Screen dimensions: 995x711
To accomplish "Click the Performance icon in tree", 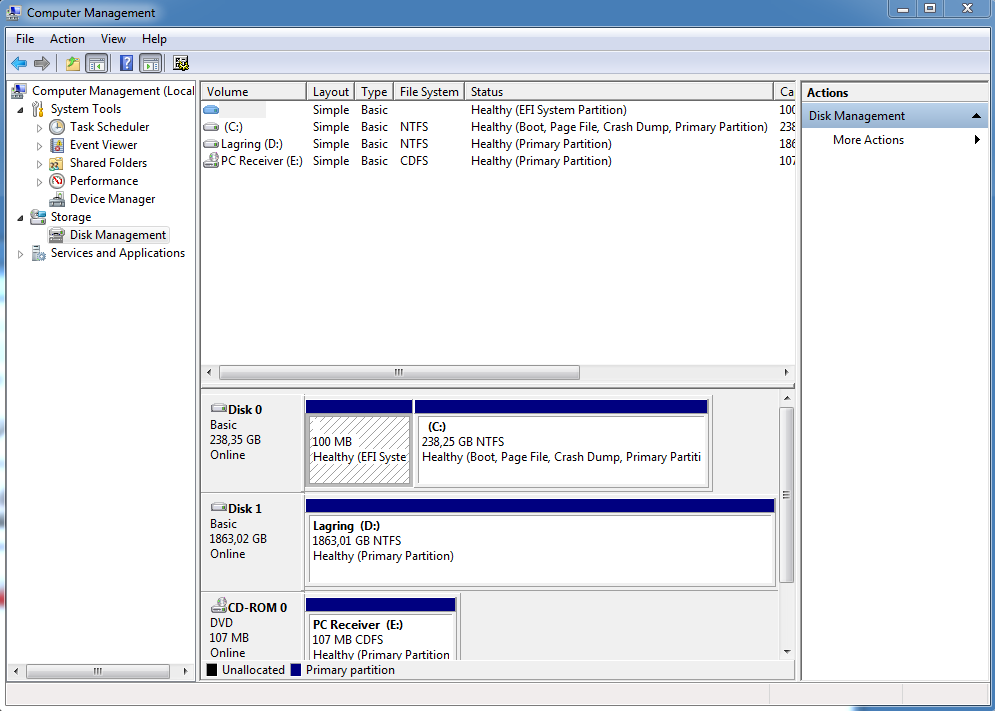I will point(57,181).
